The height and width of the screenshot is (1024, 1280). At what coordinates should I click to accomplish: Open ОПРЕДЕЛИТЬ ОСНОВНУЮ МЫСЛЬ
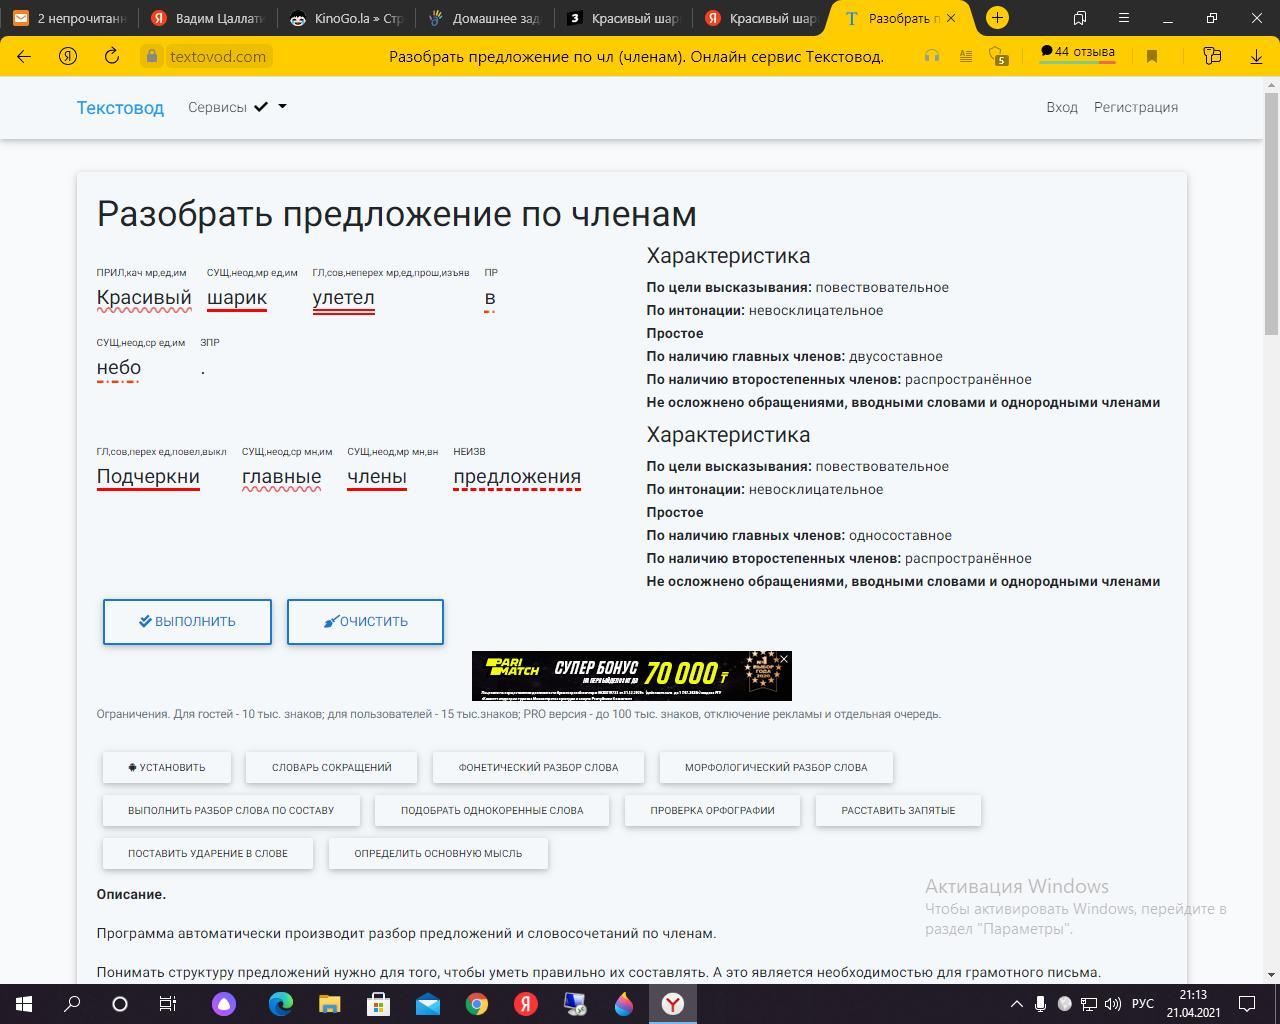[x=438, y=853]
